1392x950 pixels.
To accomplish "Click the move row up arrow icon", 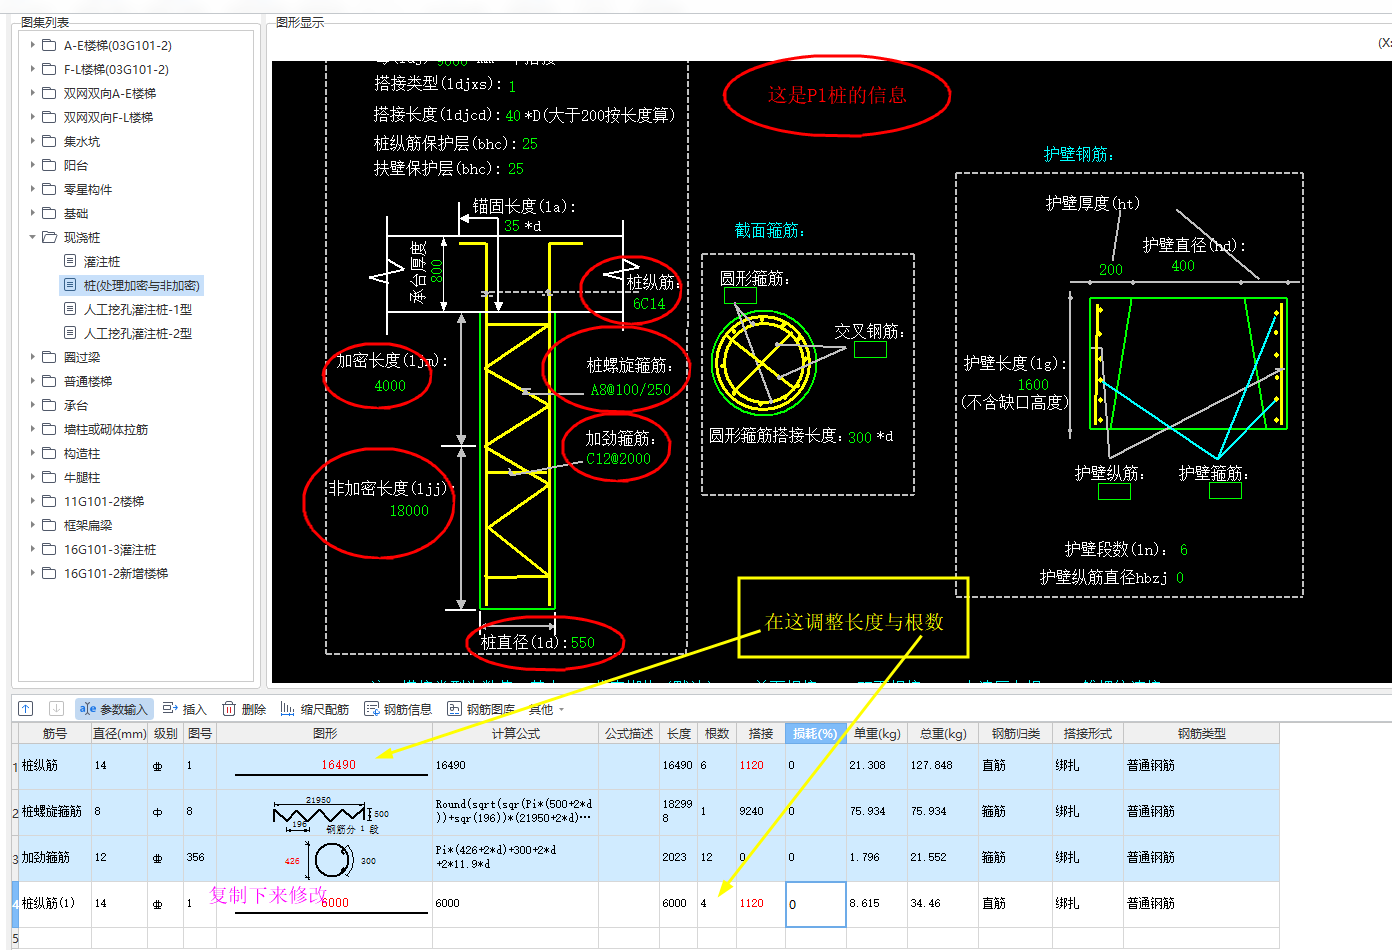I will click(26, 708).
